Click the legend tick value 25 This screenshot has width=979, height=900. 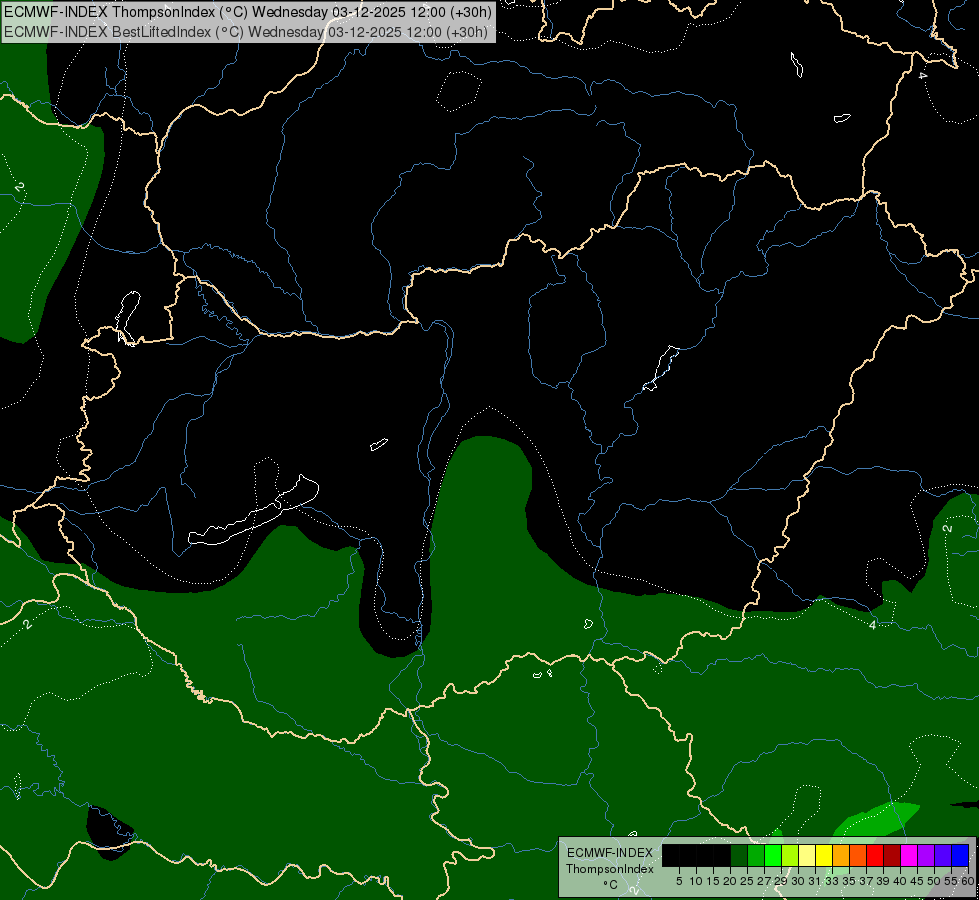[x=747, y=881]
